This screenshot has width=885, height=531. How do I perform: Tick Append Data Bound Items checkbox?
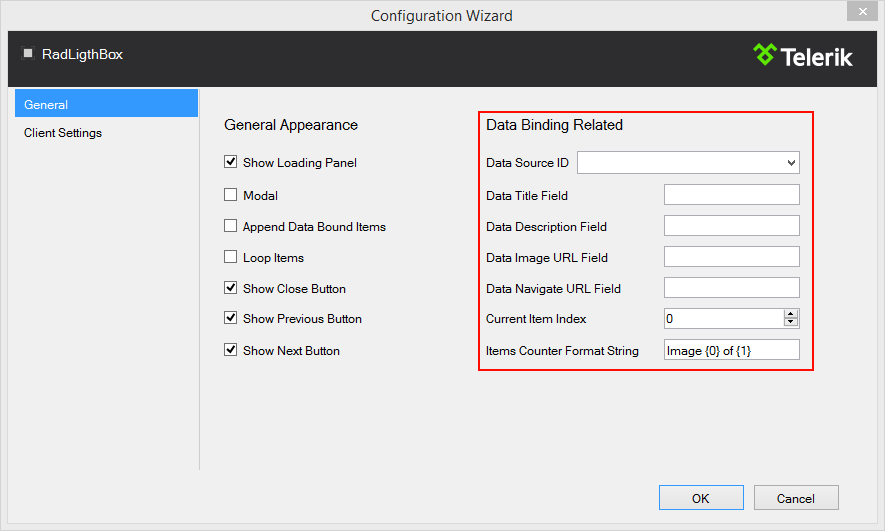point(230,226)
